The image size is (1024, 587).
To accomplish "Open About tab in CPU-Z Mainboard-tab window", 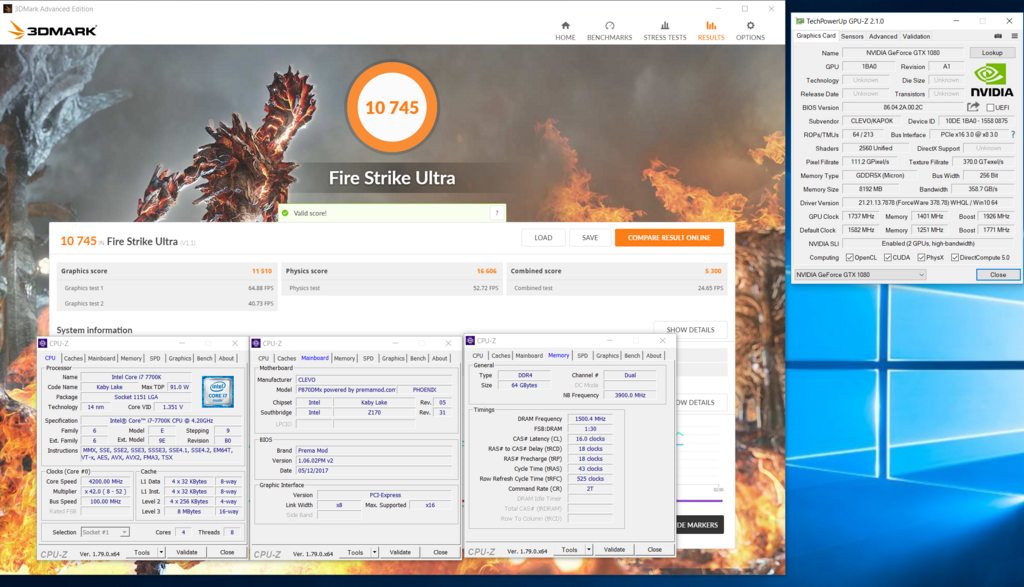I will point(440,358).
